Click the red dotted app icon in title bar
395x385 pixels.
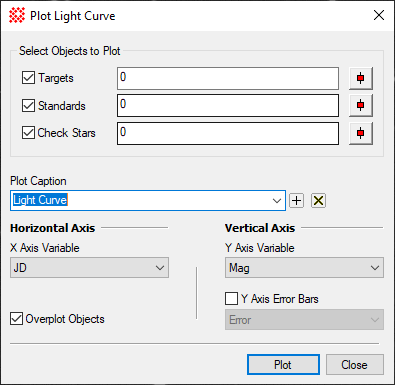pos(17,16)
